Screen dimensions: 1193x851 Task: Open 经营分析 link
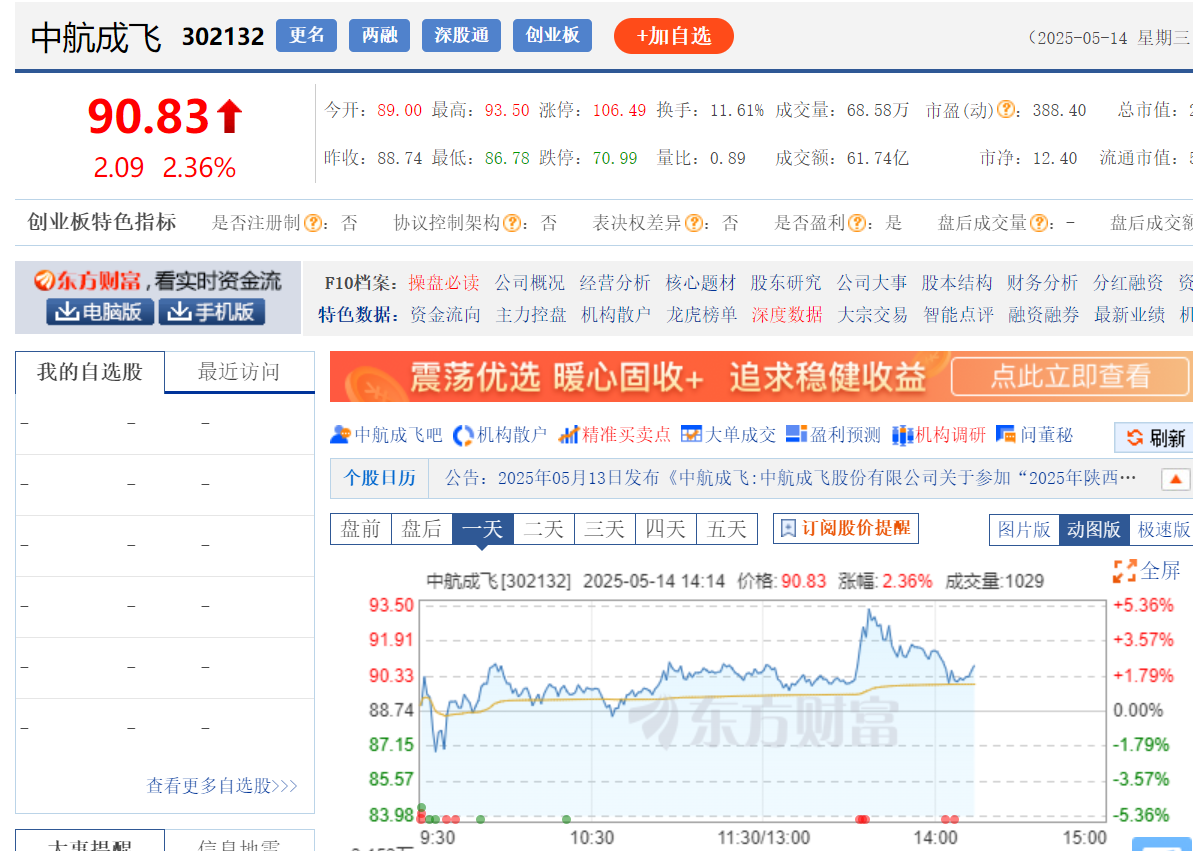pyautogui.click(x=615, y=283)
